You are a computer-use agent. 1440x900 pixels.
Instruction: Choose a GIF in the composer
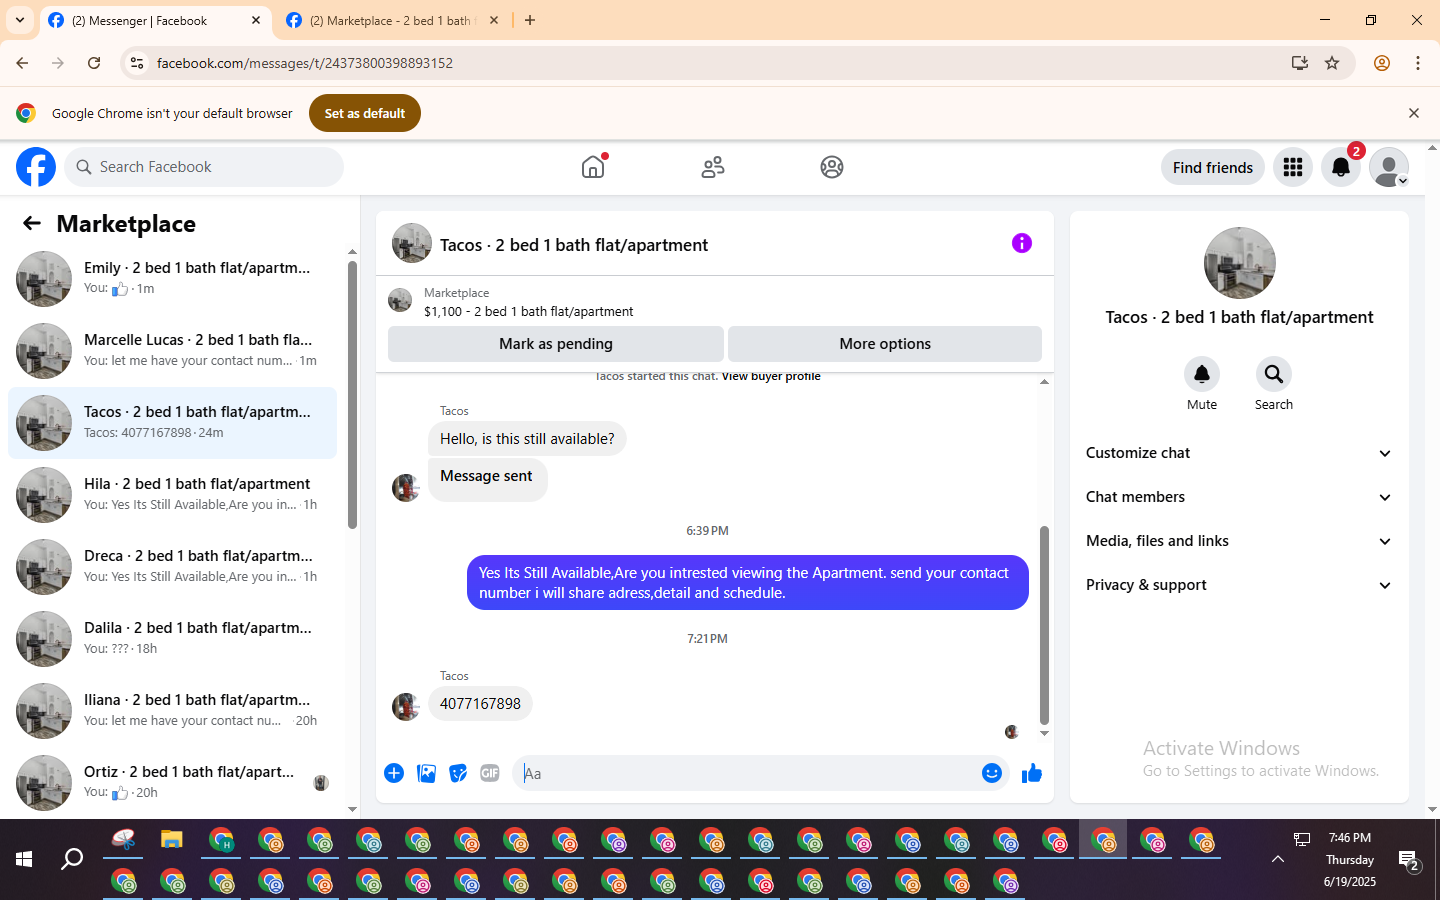pyautogui.click(x=490, y=773)
